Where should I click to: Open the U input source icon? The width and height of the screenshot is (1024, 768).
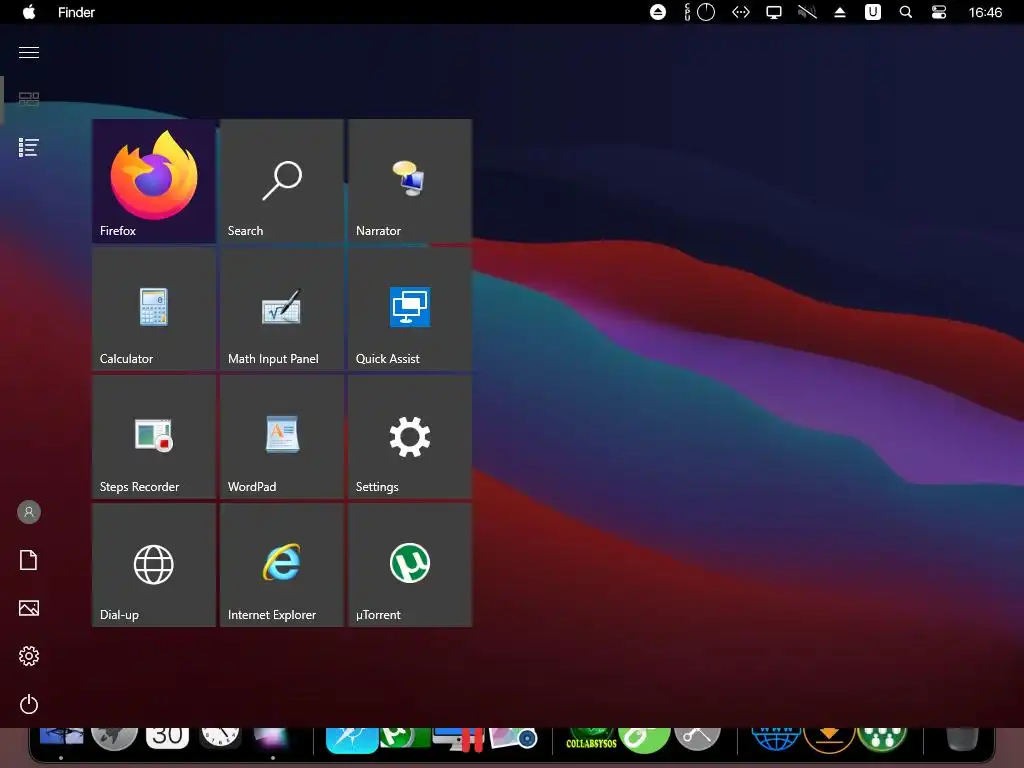(x=872, y=12)
